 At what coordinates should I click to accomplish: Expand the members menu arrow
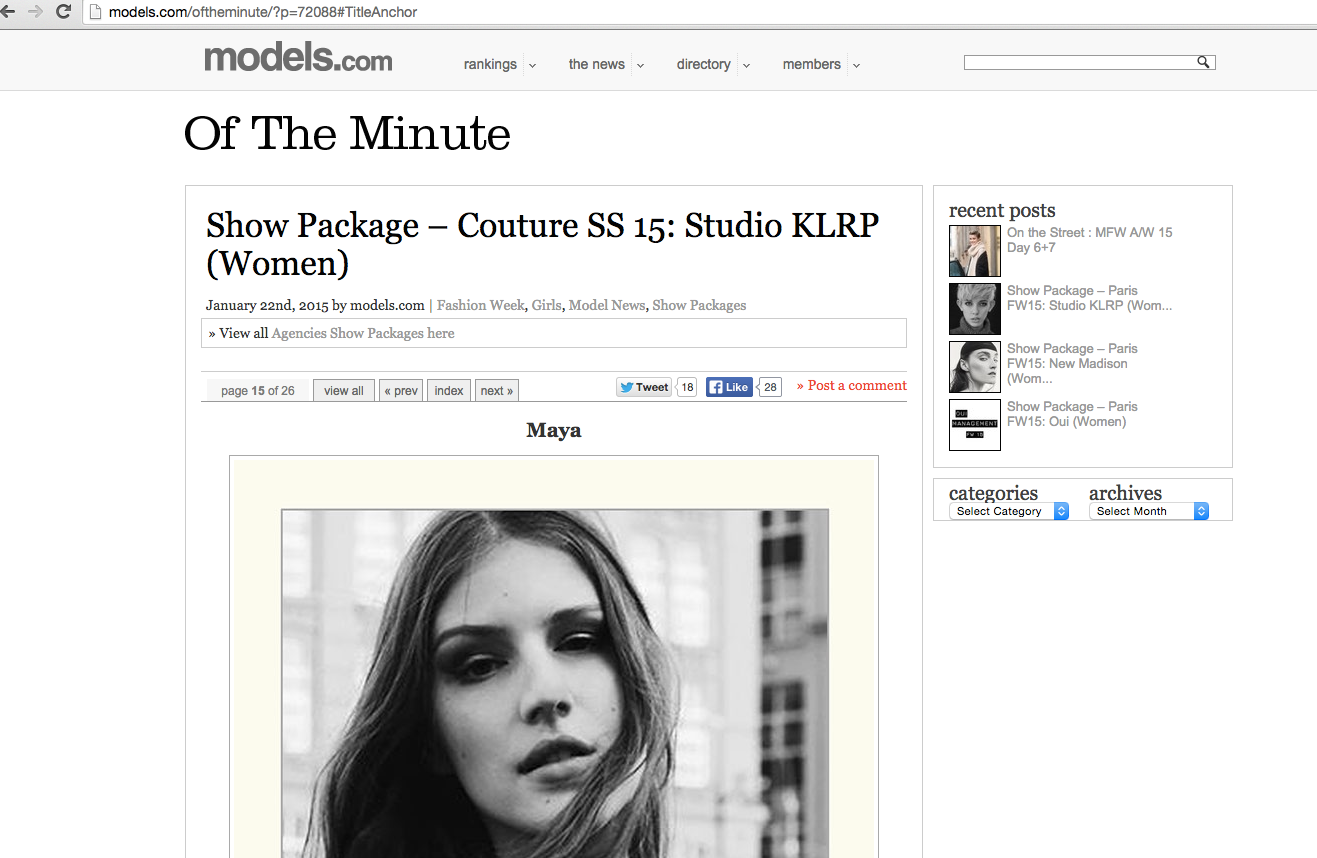pyautogui.click(x=856, y=65)
